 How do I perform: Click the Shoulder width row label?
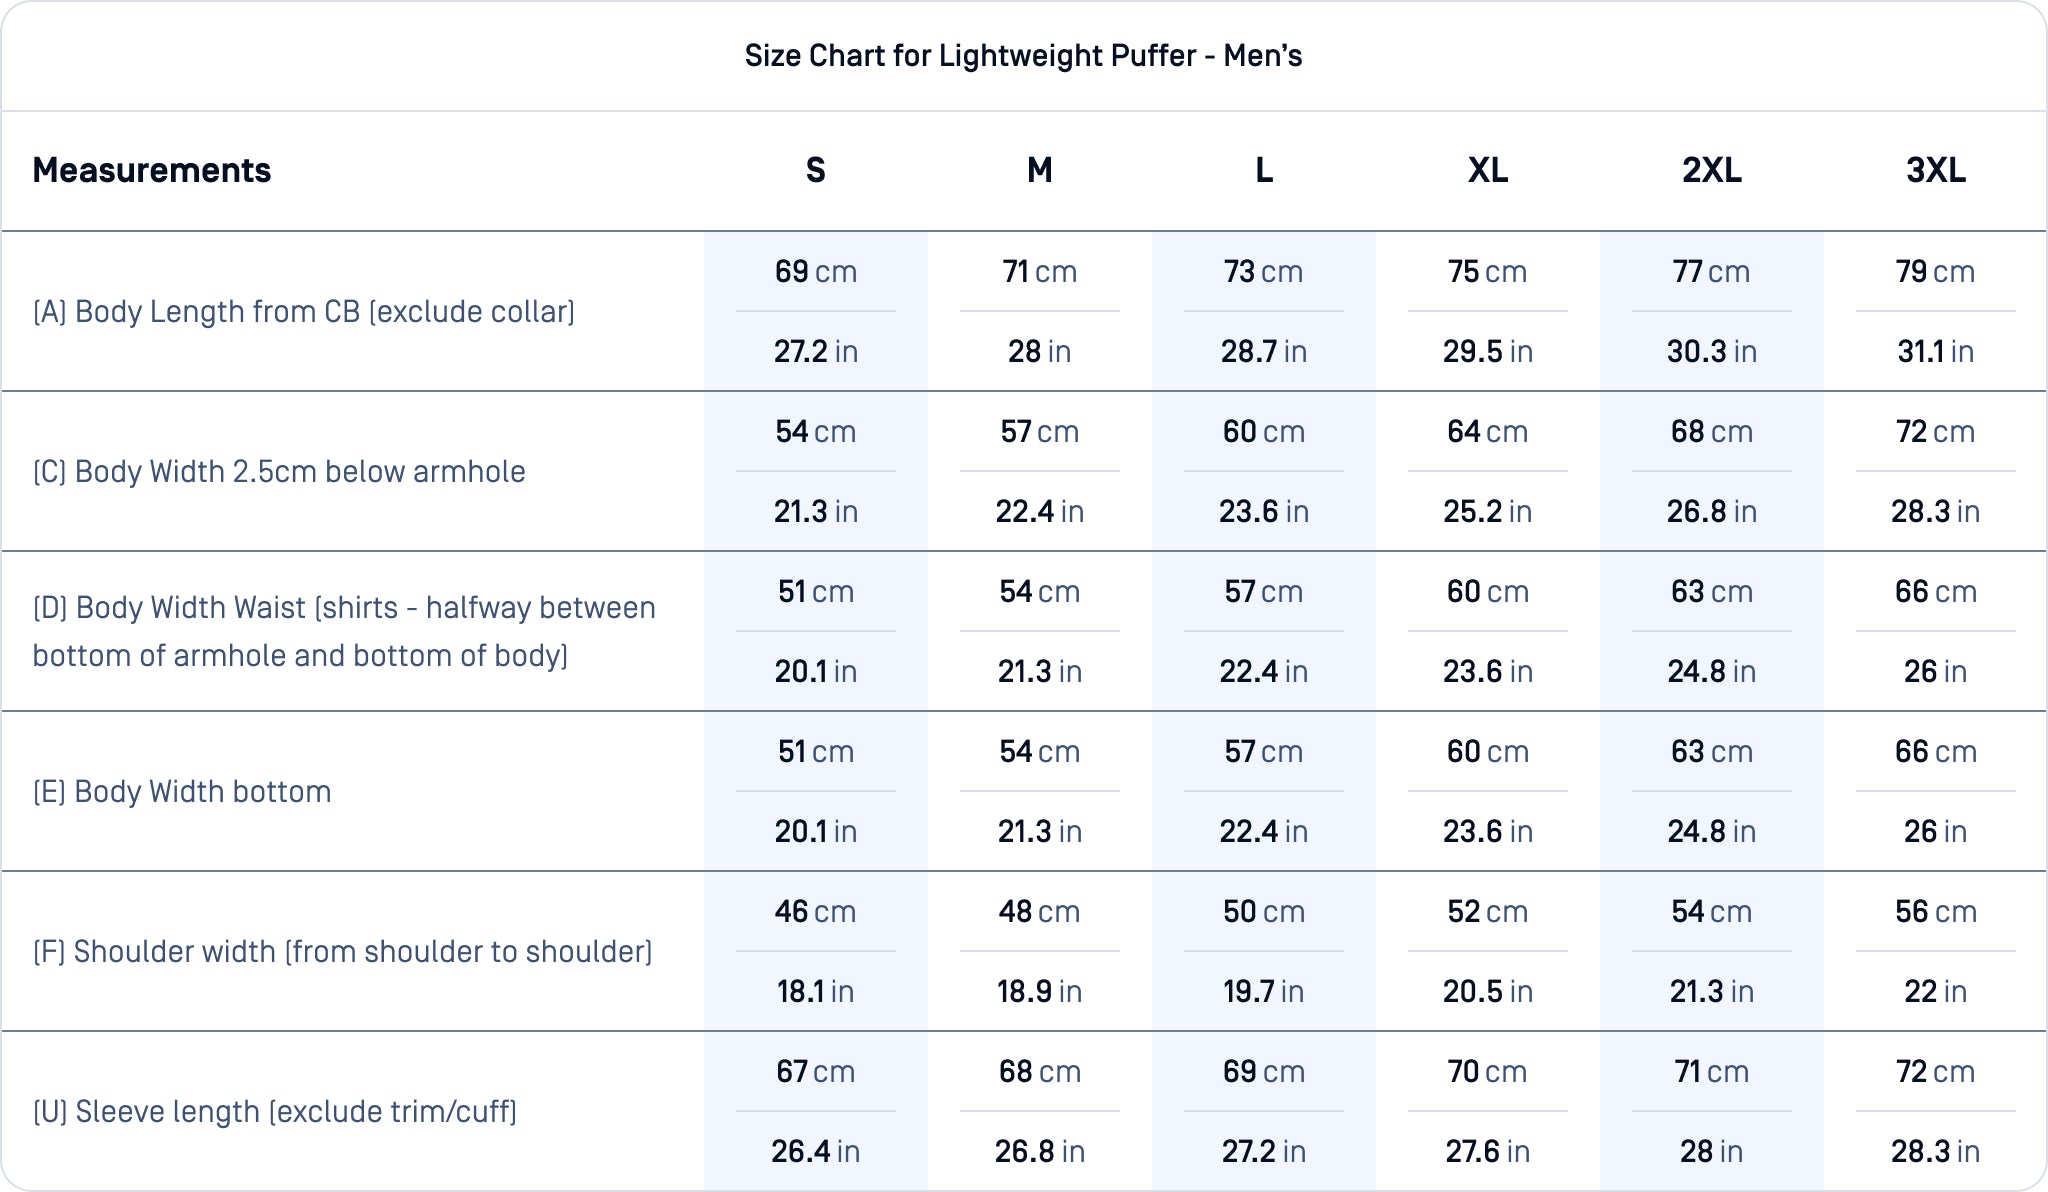tap(342, 952)
